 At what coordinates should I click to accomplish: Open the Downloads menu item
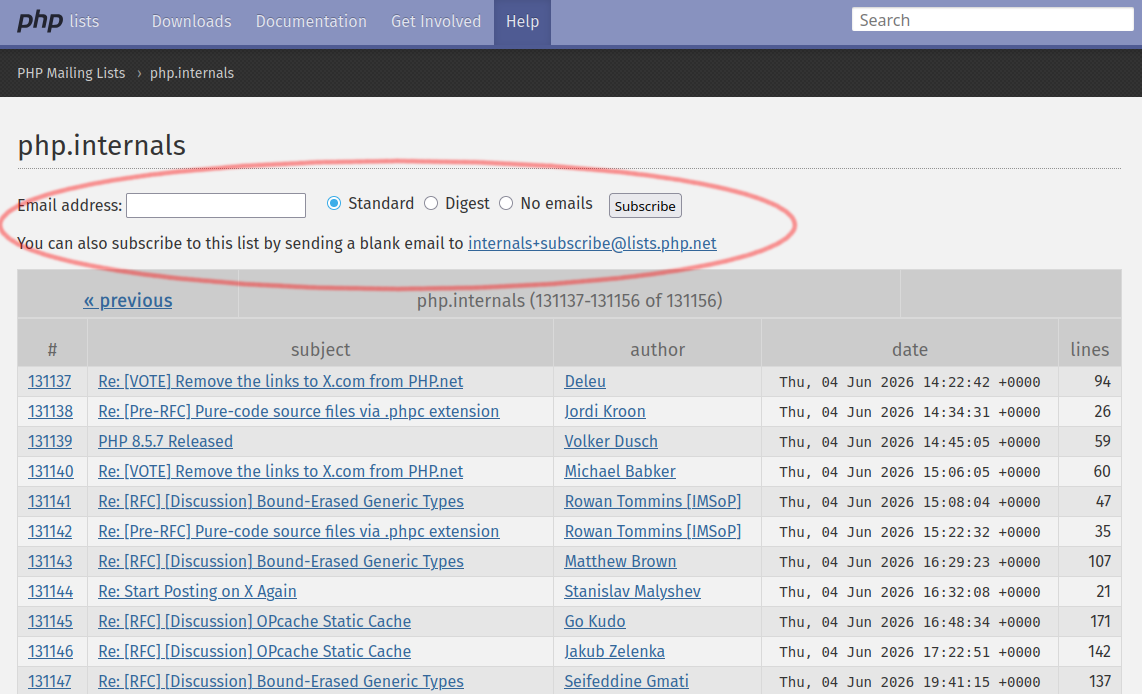tap(192, 22)
